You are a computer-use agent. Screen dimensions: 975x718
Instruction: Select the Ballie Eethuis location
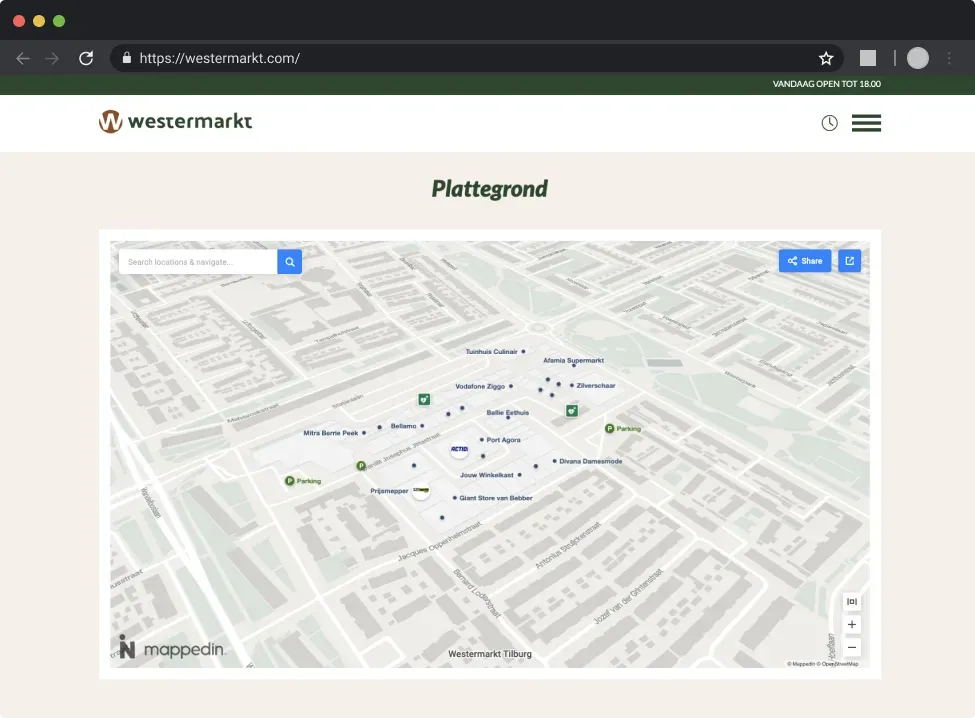click(x=507, y=413)
